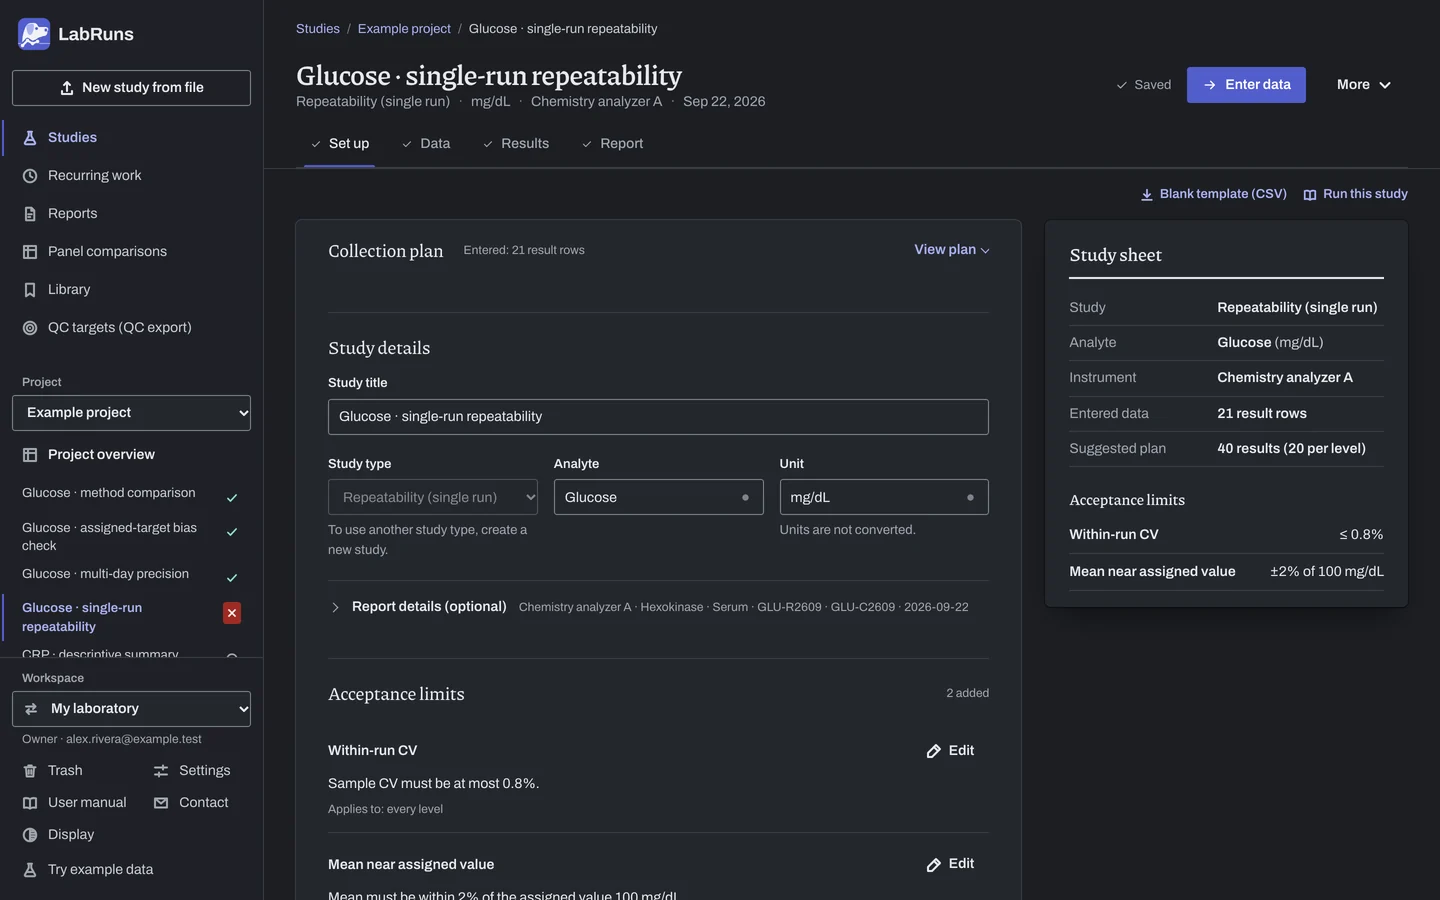Open Glucose · assigned-target bias check study
Screen dimensions: 1440x900
pos(110,537)
